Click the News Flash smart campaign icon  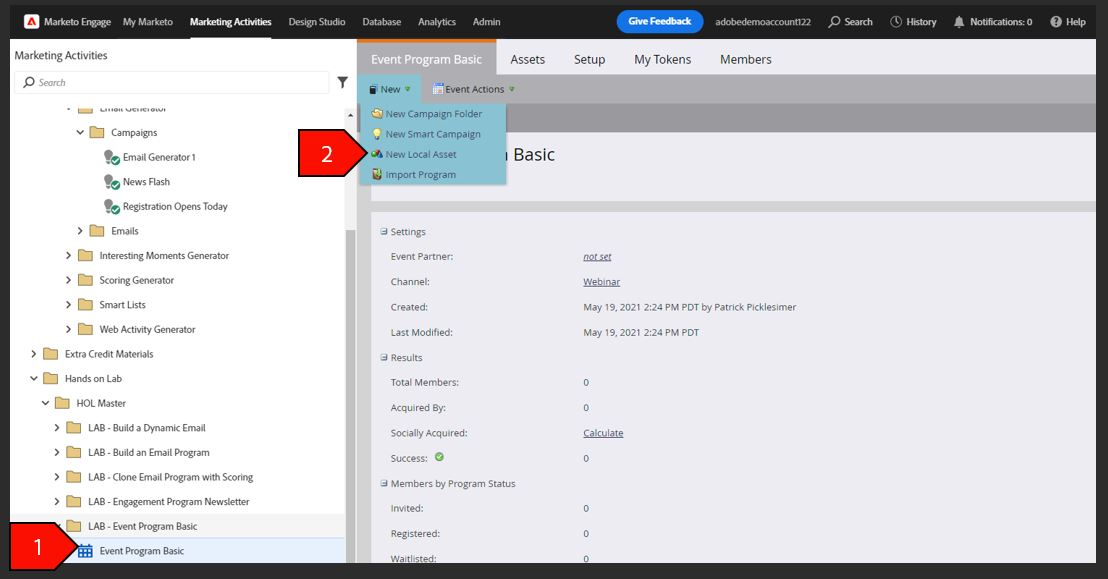point(112,182)
